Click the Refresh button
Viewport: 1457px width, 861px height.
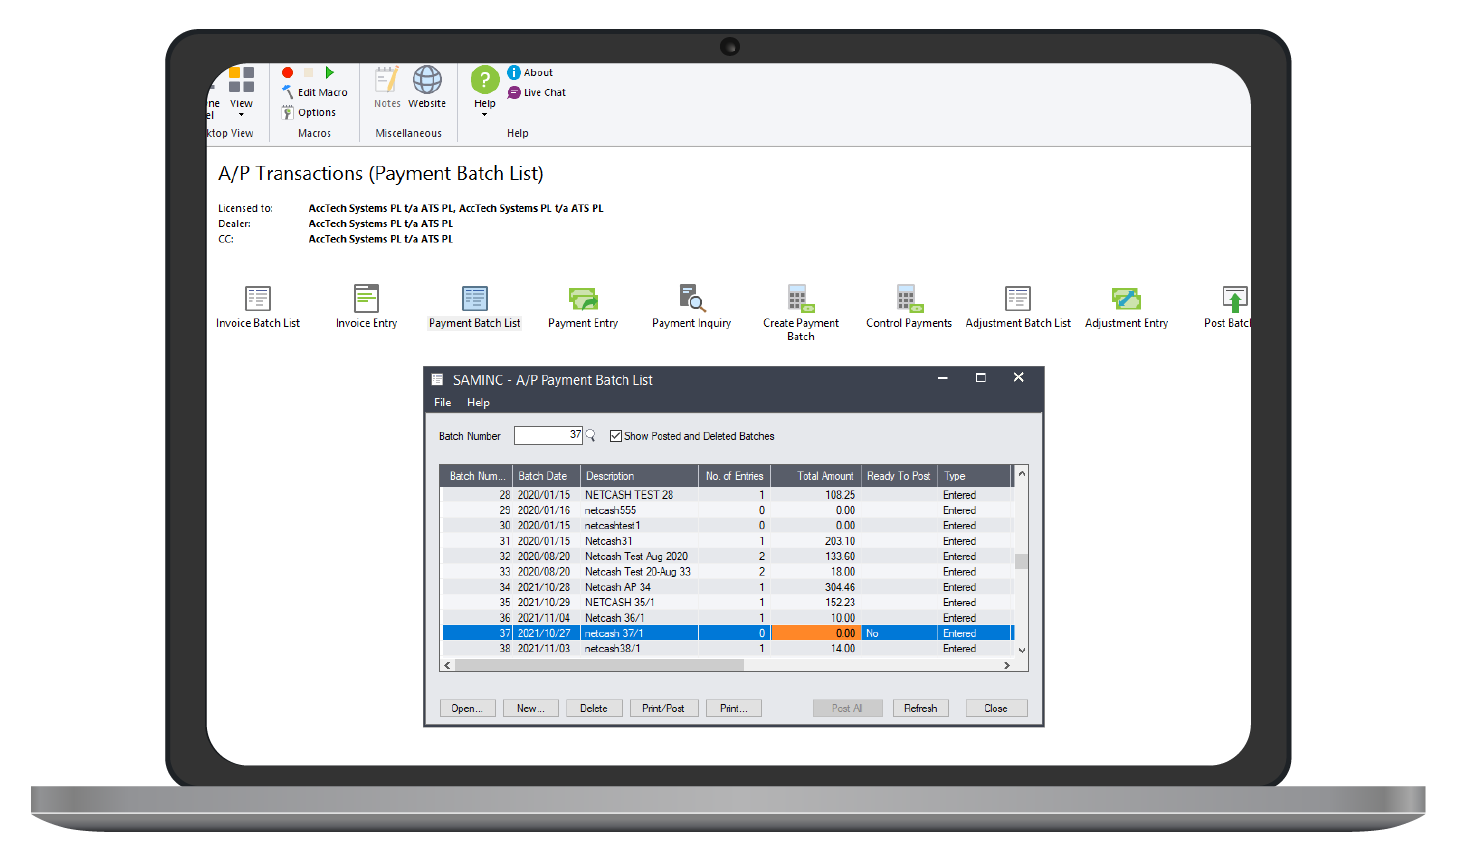point(921,708)
